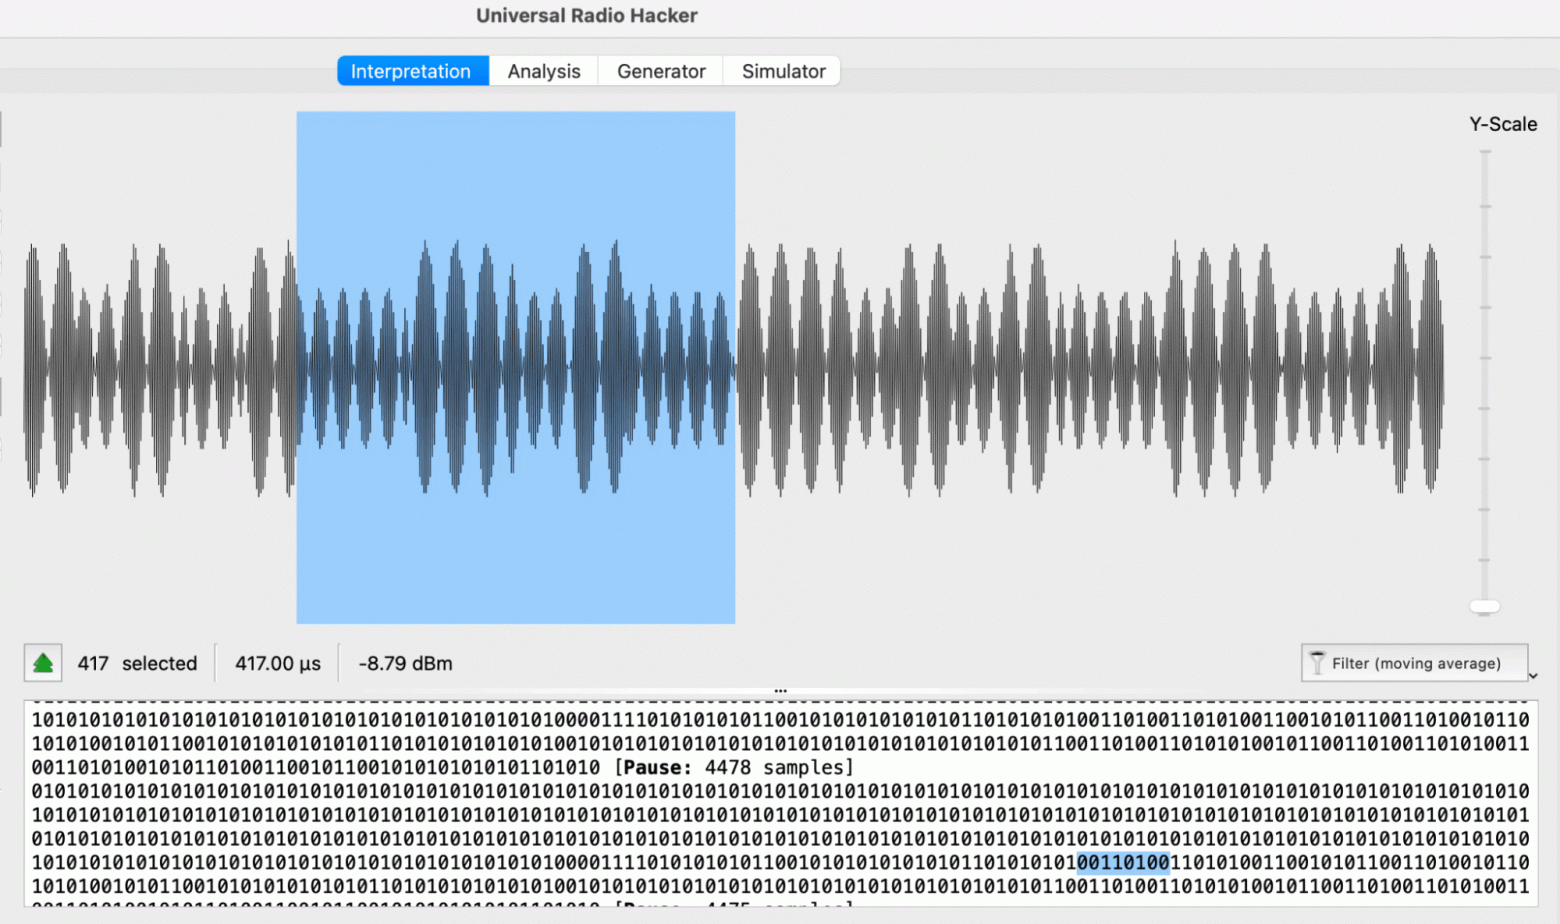The image size is (1560, 924).
Task: Click the "Y-Scale" label
Action: point(1503,124)
